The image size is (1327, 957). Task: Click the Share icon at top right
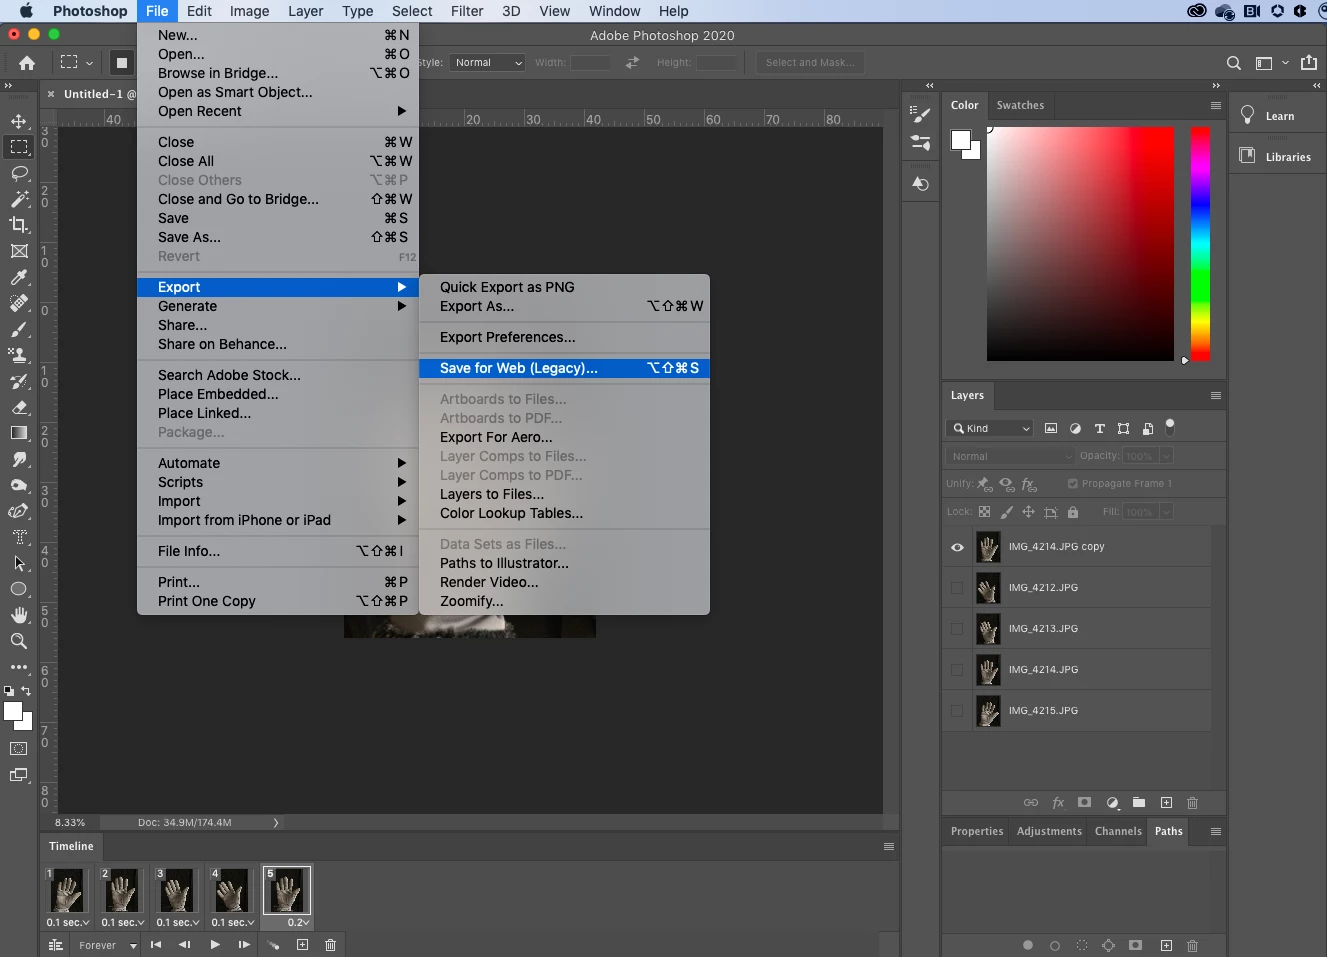pyautogui.click(x=1309, y=62)
